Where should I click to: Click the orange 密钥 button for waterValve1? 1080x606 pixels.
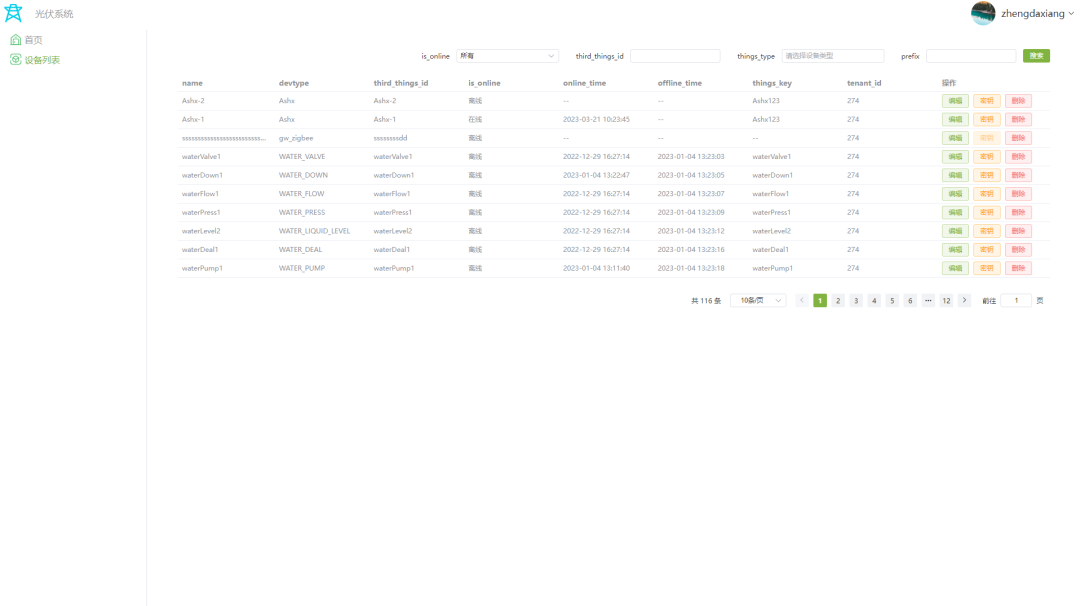point(986,156)
